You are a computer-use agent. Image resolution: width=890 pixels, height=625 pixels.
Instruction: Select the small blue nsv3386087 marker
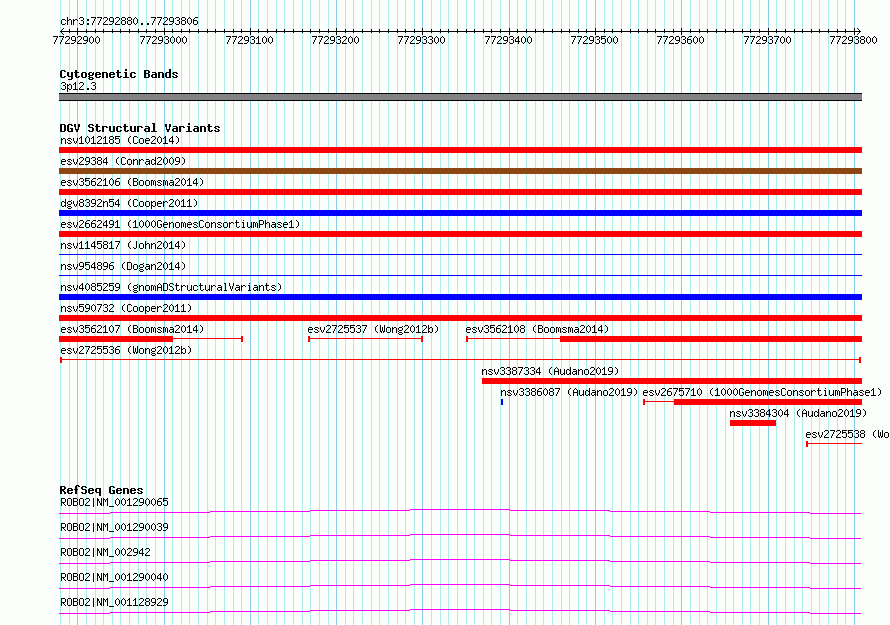point(502,402)
